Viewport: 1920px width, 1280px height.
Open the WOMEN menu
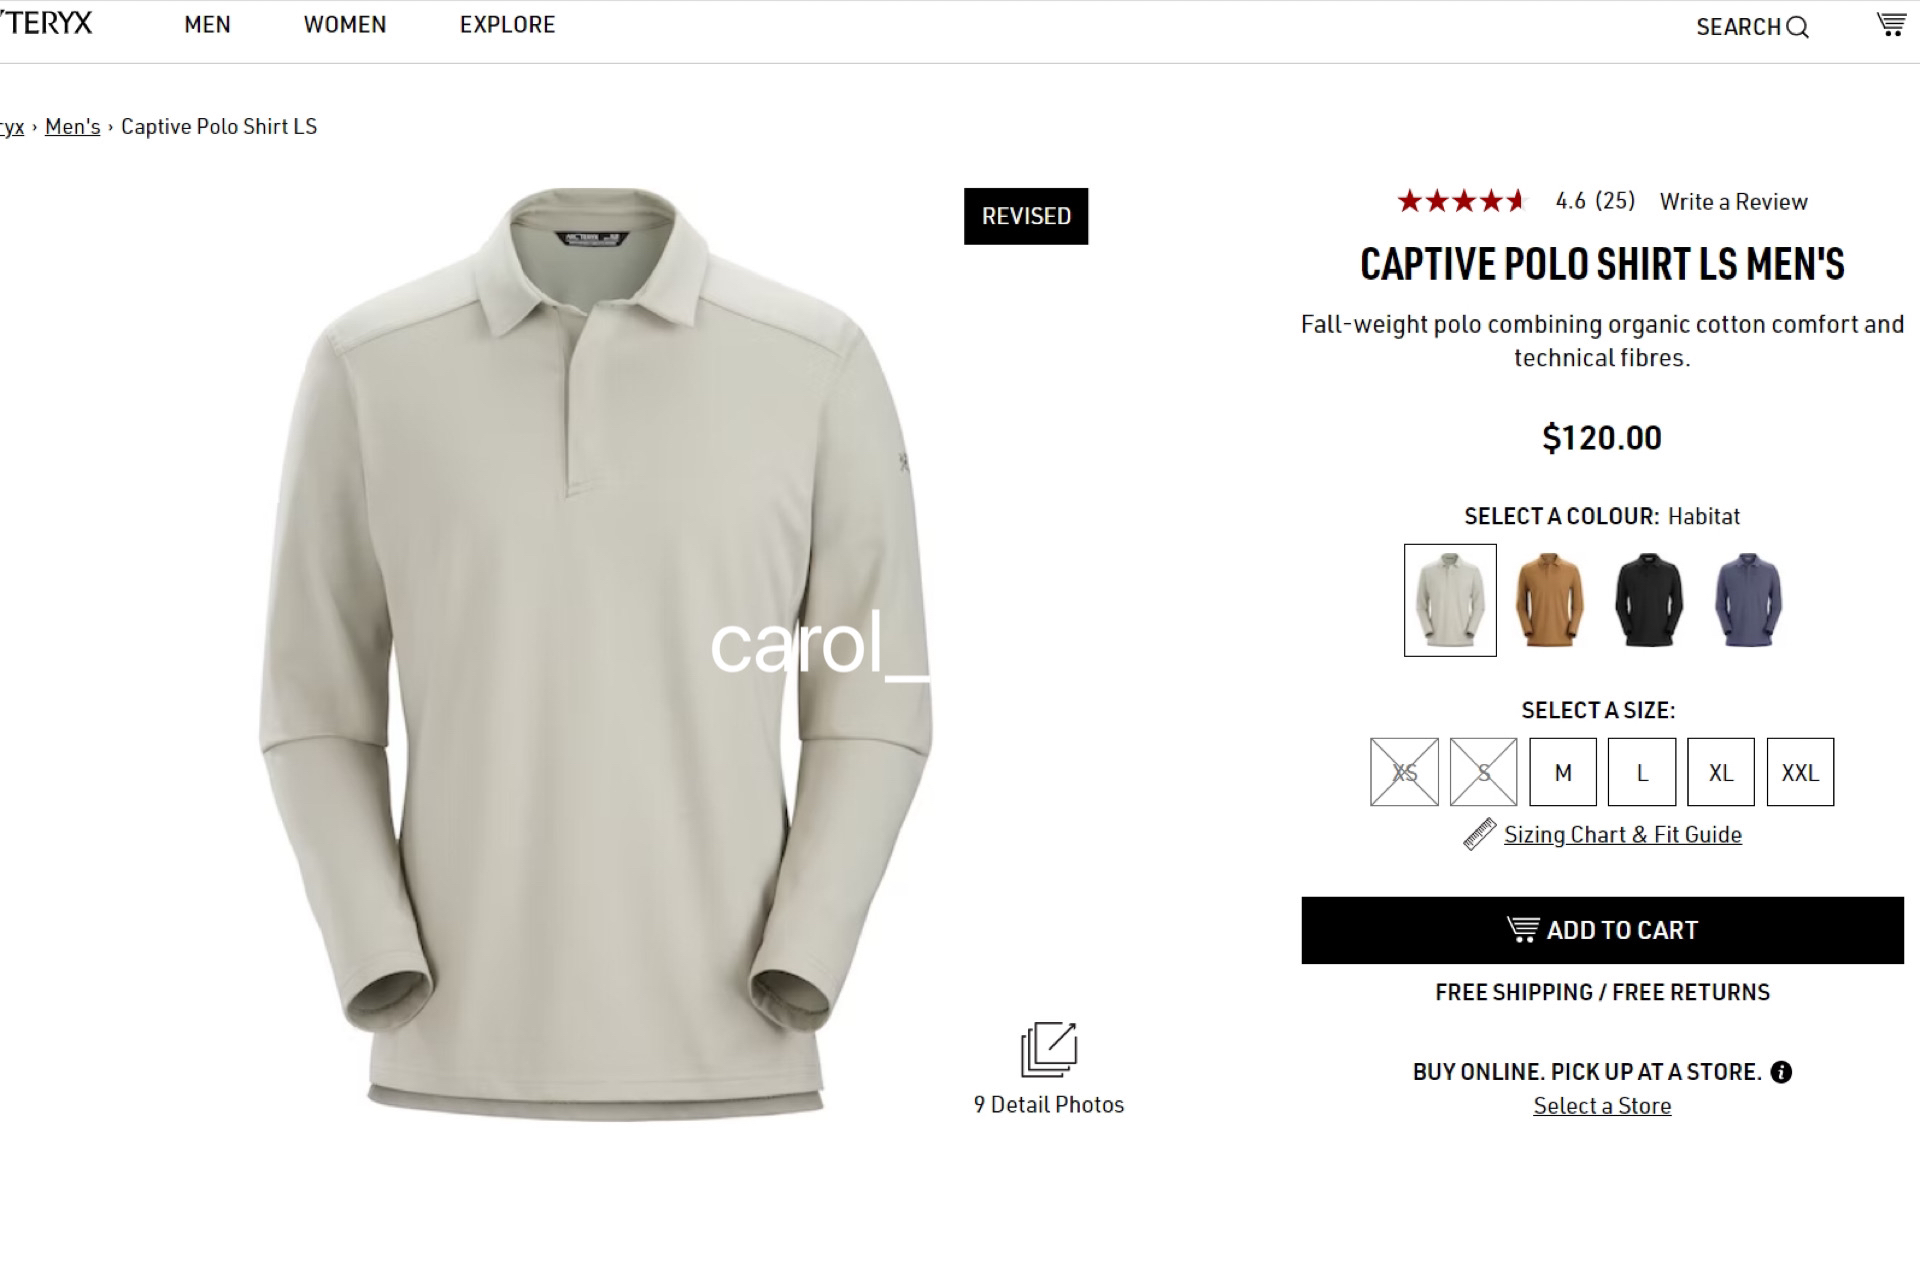pyautogui.click(x=345, y=25)
